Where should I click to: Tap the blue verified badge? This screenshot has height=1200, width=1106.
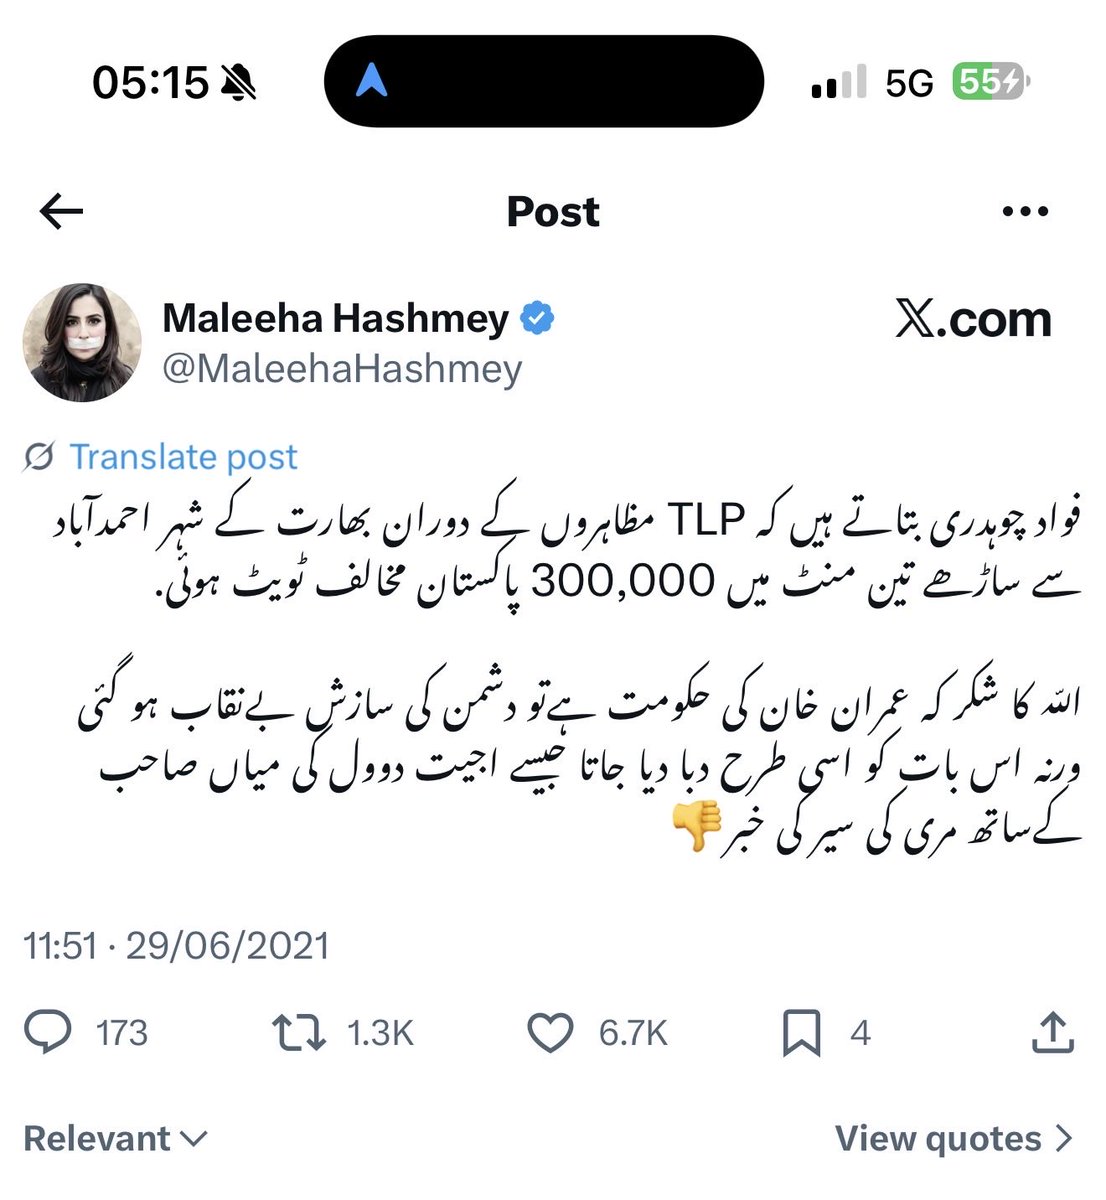pyautogui.click(x=538, y=319)
